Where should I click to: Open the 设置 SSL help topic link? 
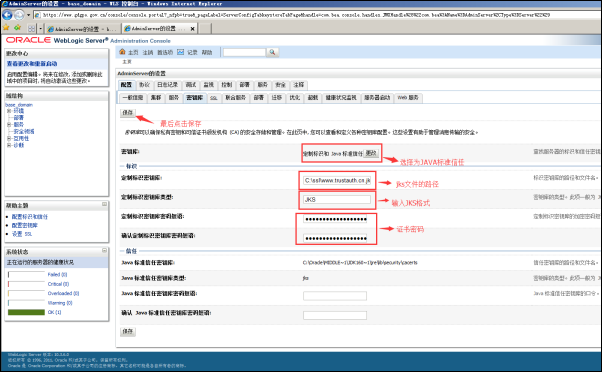pyautogui.click(x=22, y=234)
